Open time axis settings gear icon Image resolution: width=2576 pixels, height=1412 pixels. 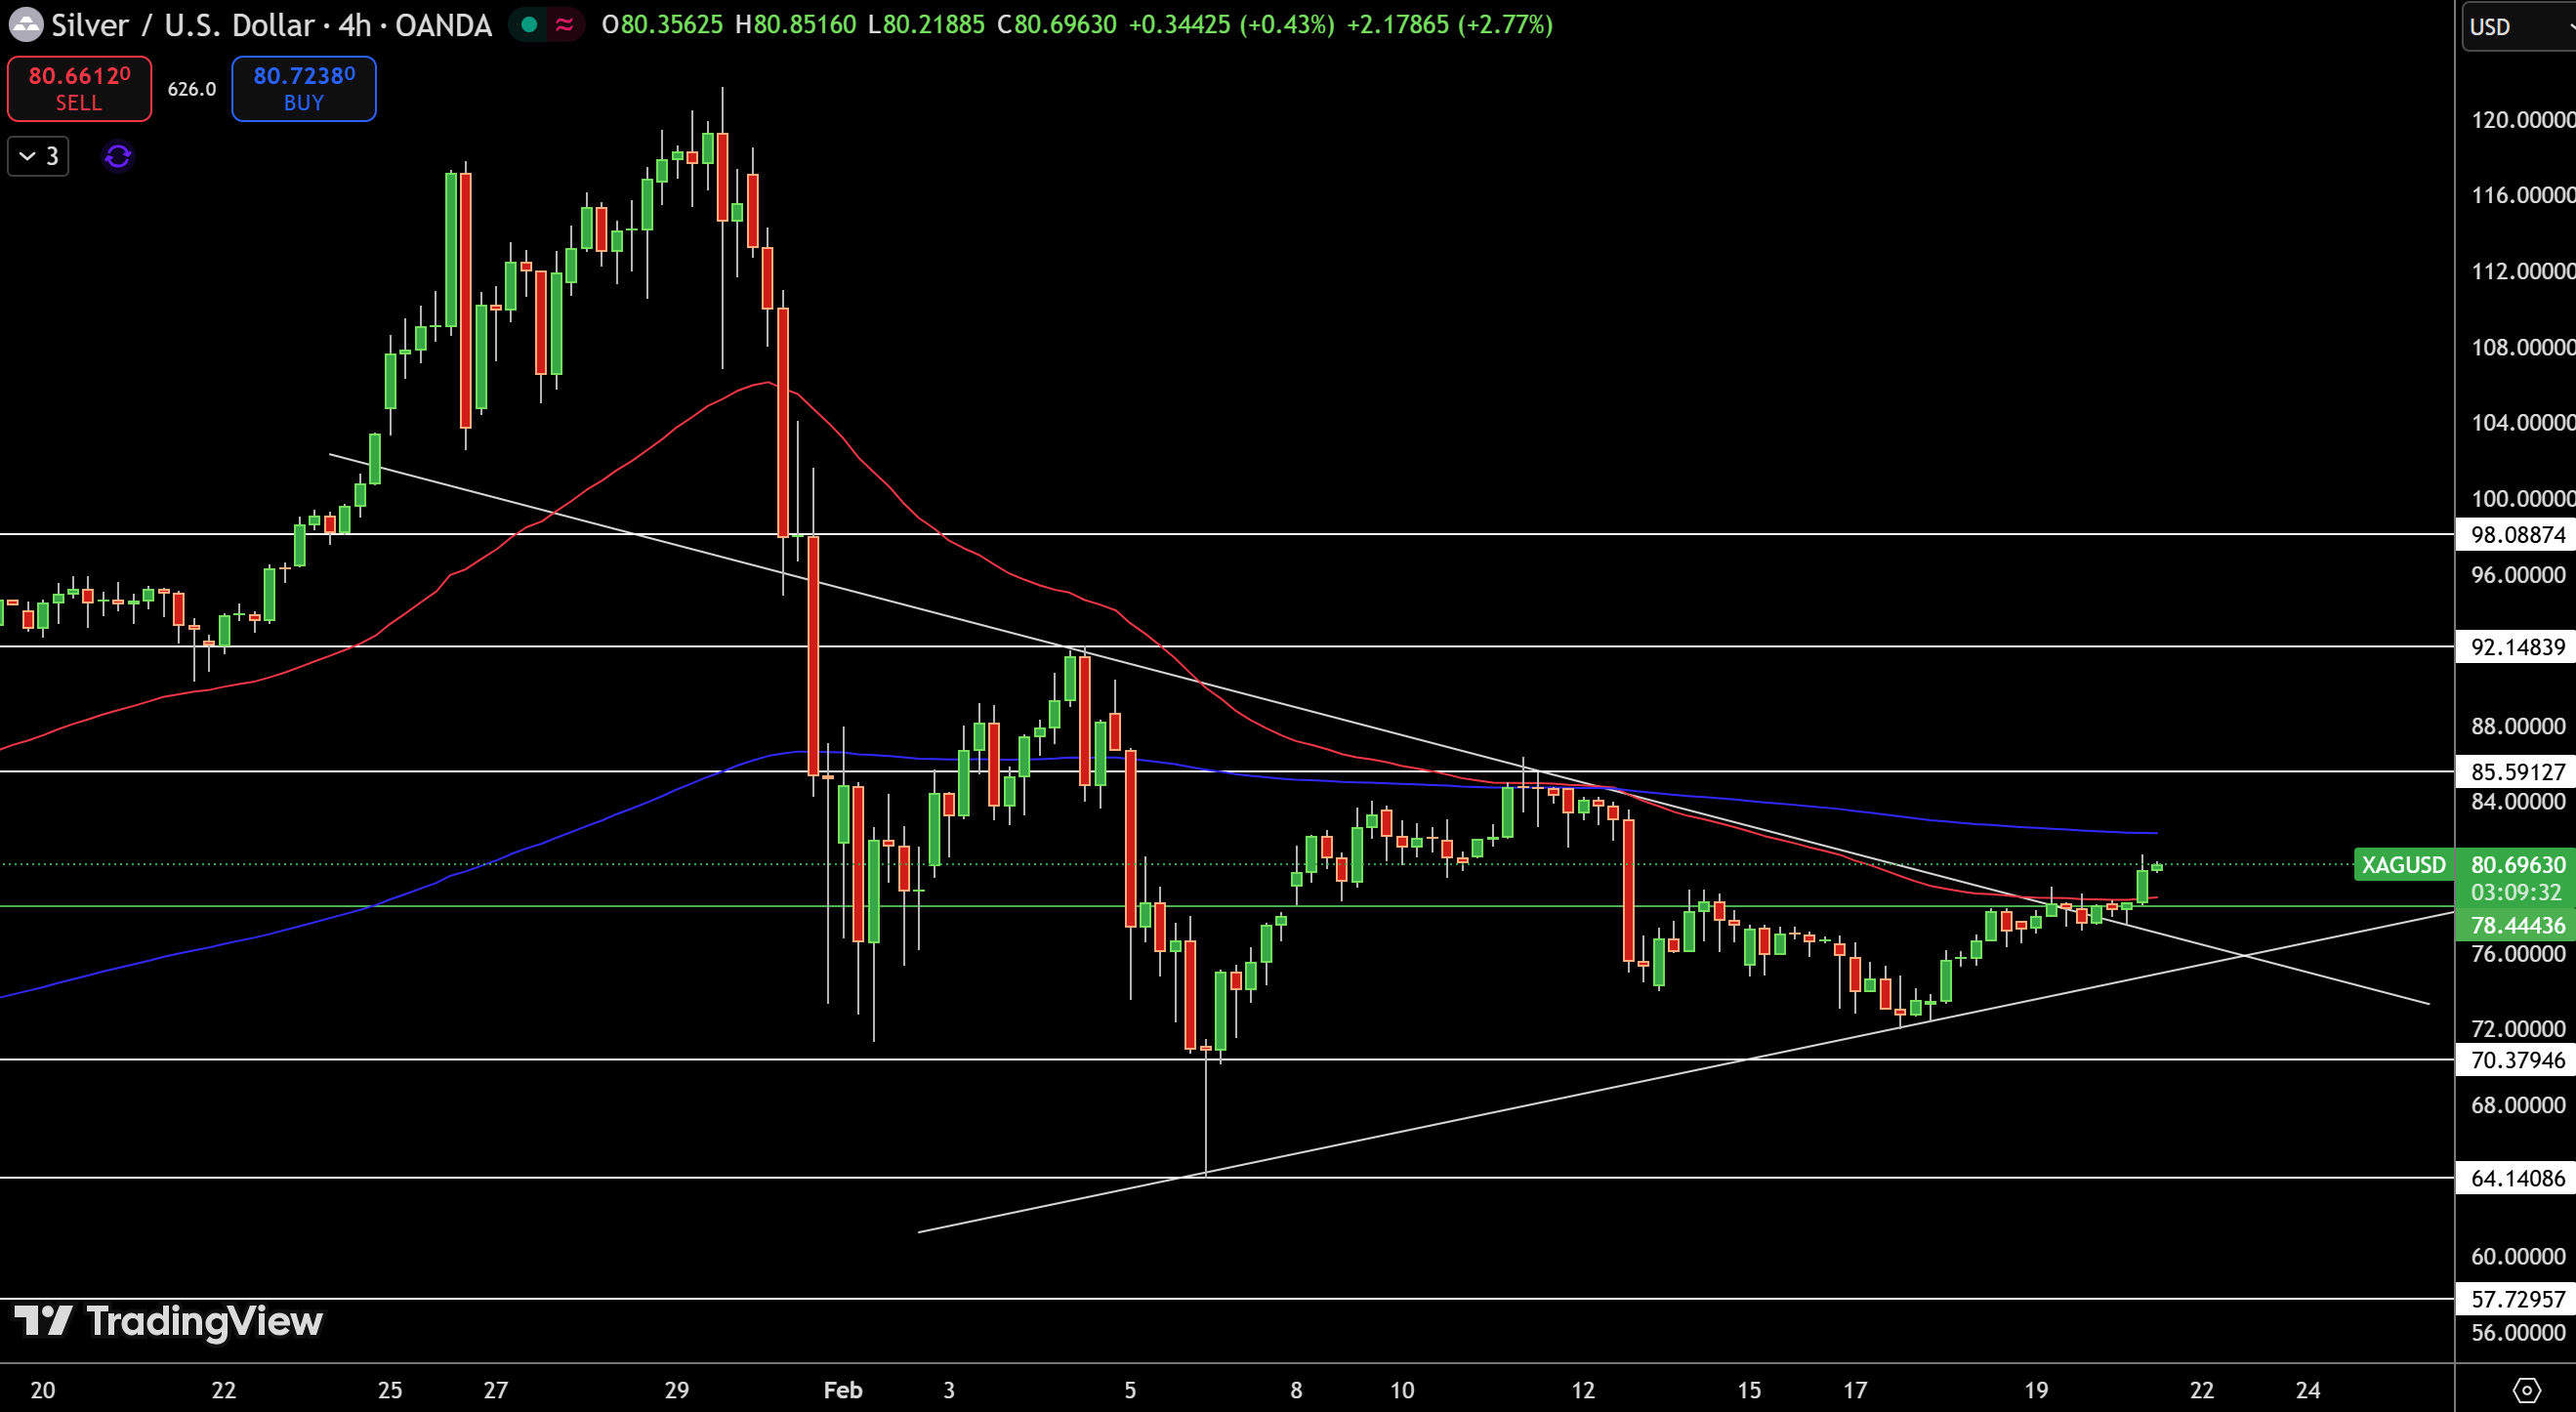pos(2526,1389)
